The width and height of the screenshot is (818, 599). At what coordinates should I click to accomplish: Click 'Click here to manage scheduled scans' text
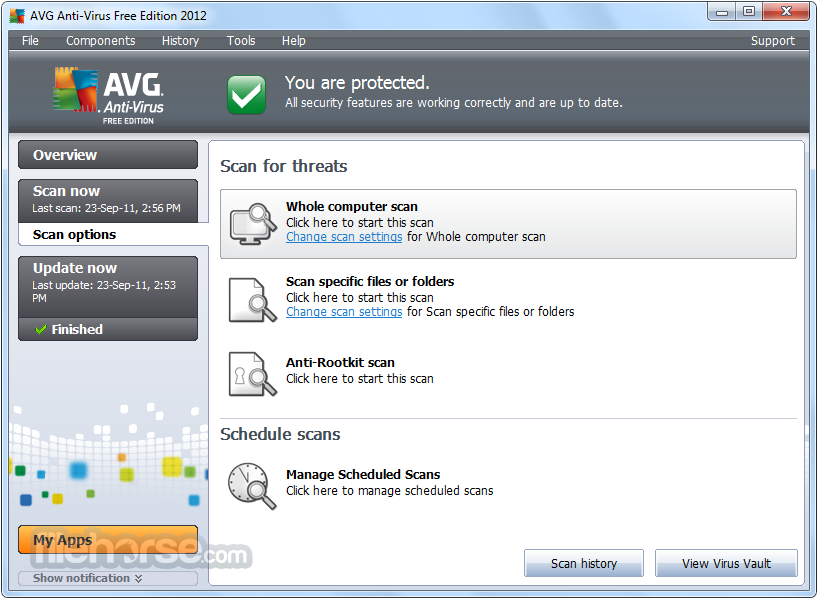[389, 491]
